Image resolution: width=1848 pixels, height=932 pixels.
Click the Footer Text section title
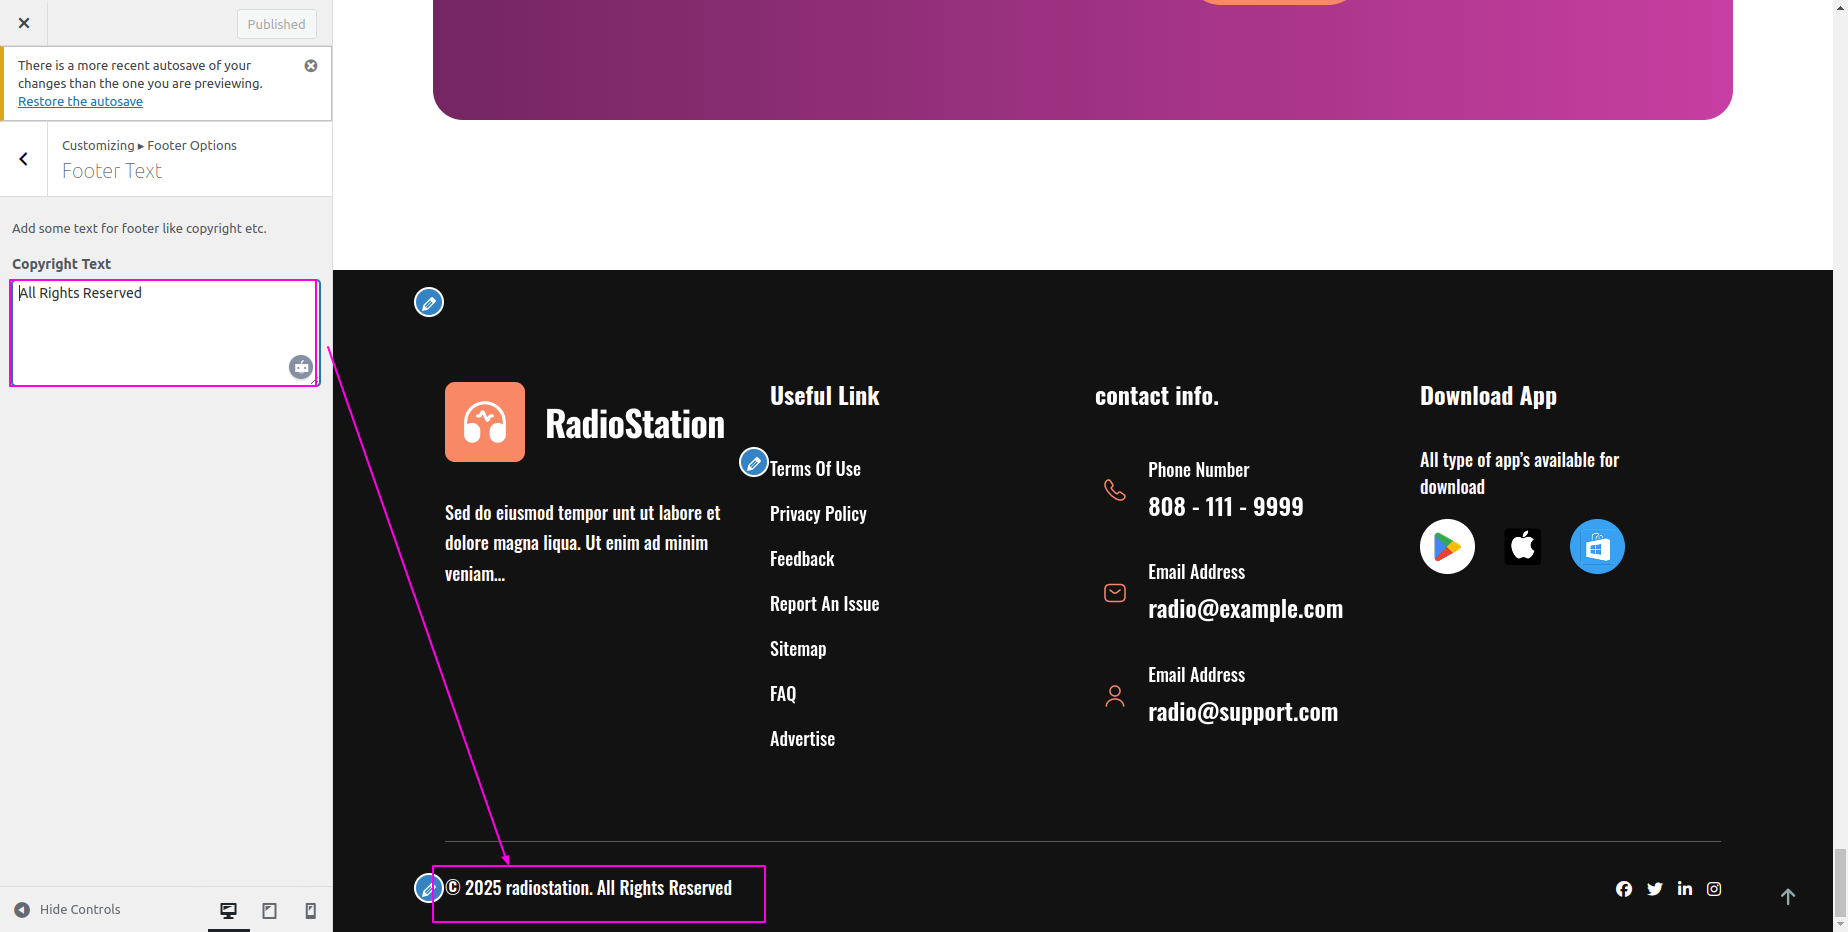point(112,171)
